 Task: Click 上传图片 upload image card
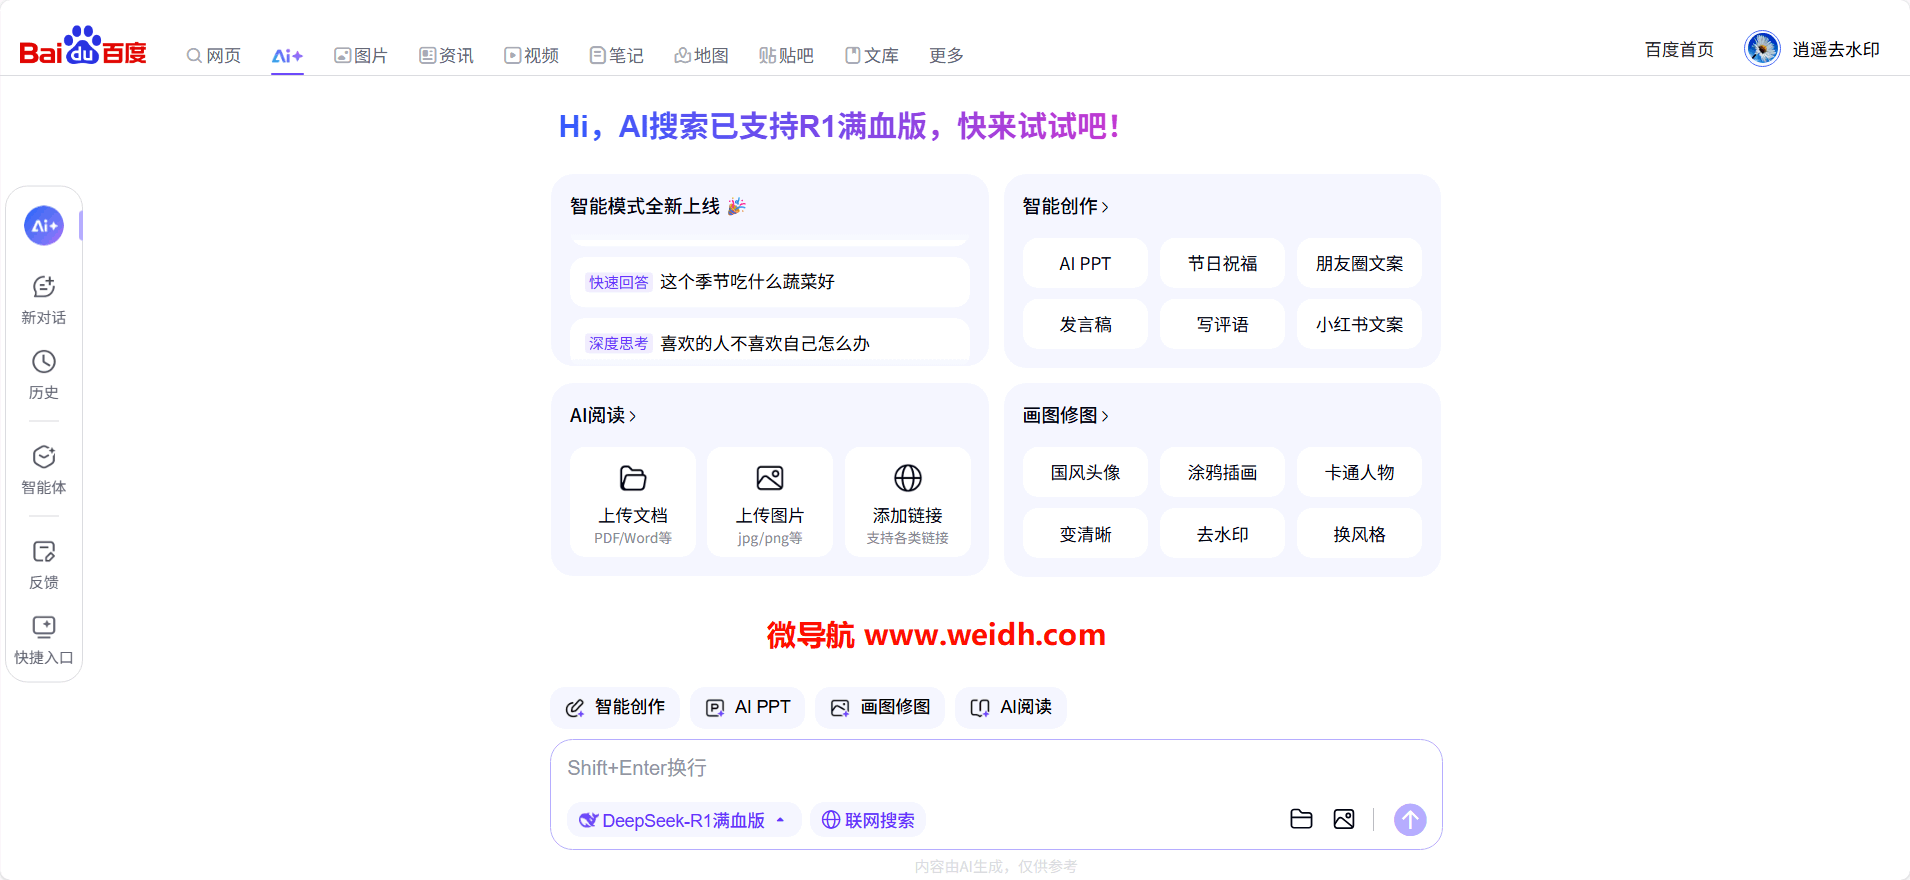pyautogui.click(x=770, y=502)
